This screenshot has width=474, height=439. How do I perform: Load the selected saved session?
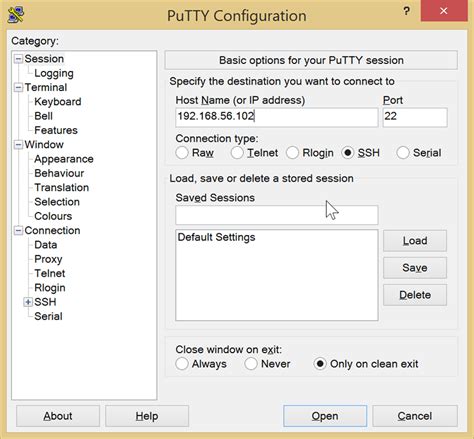(x=415, y=241)
